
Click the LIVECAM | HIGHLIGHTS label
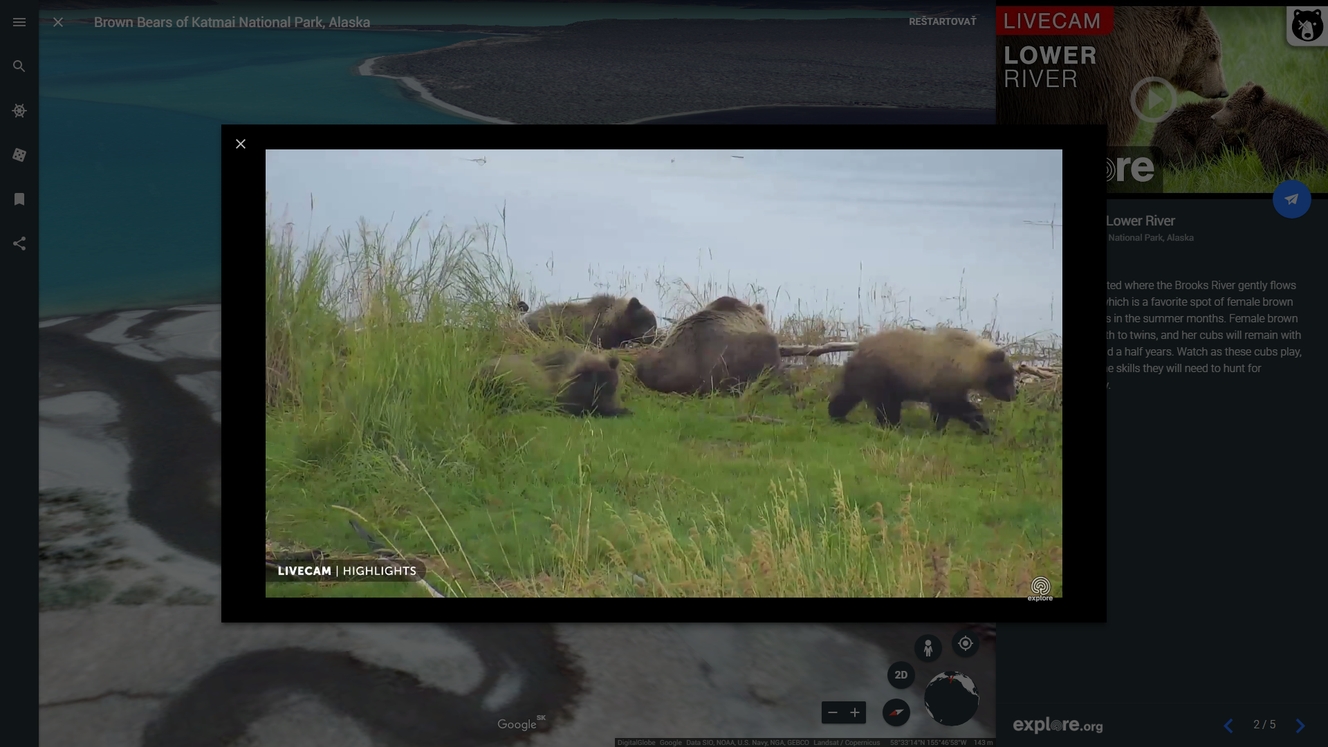[x=347, y=571]
